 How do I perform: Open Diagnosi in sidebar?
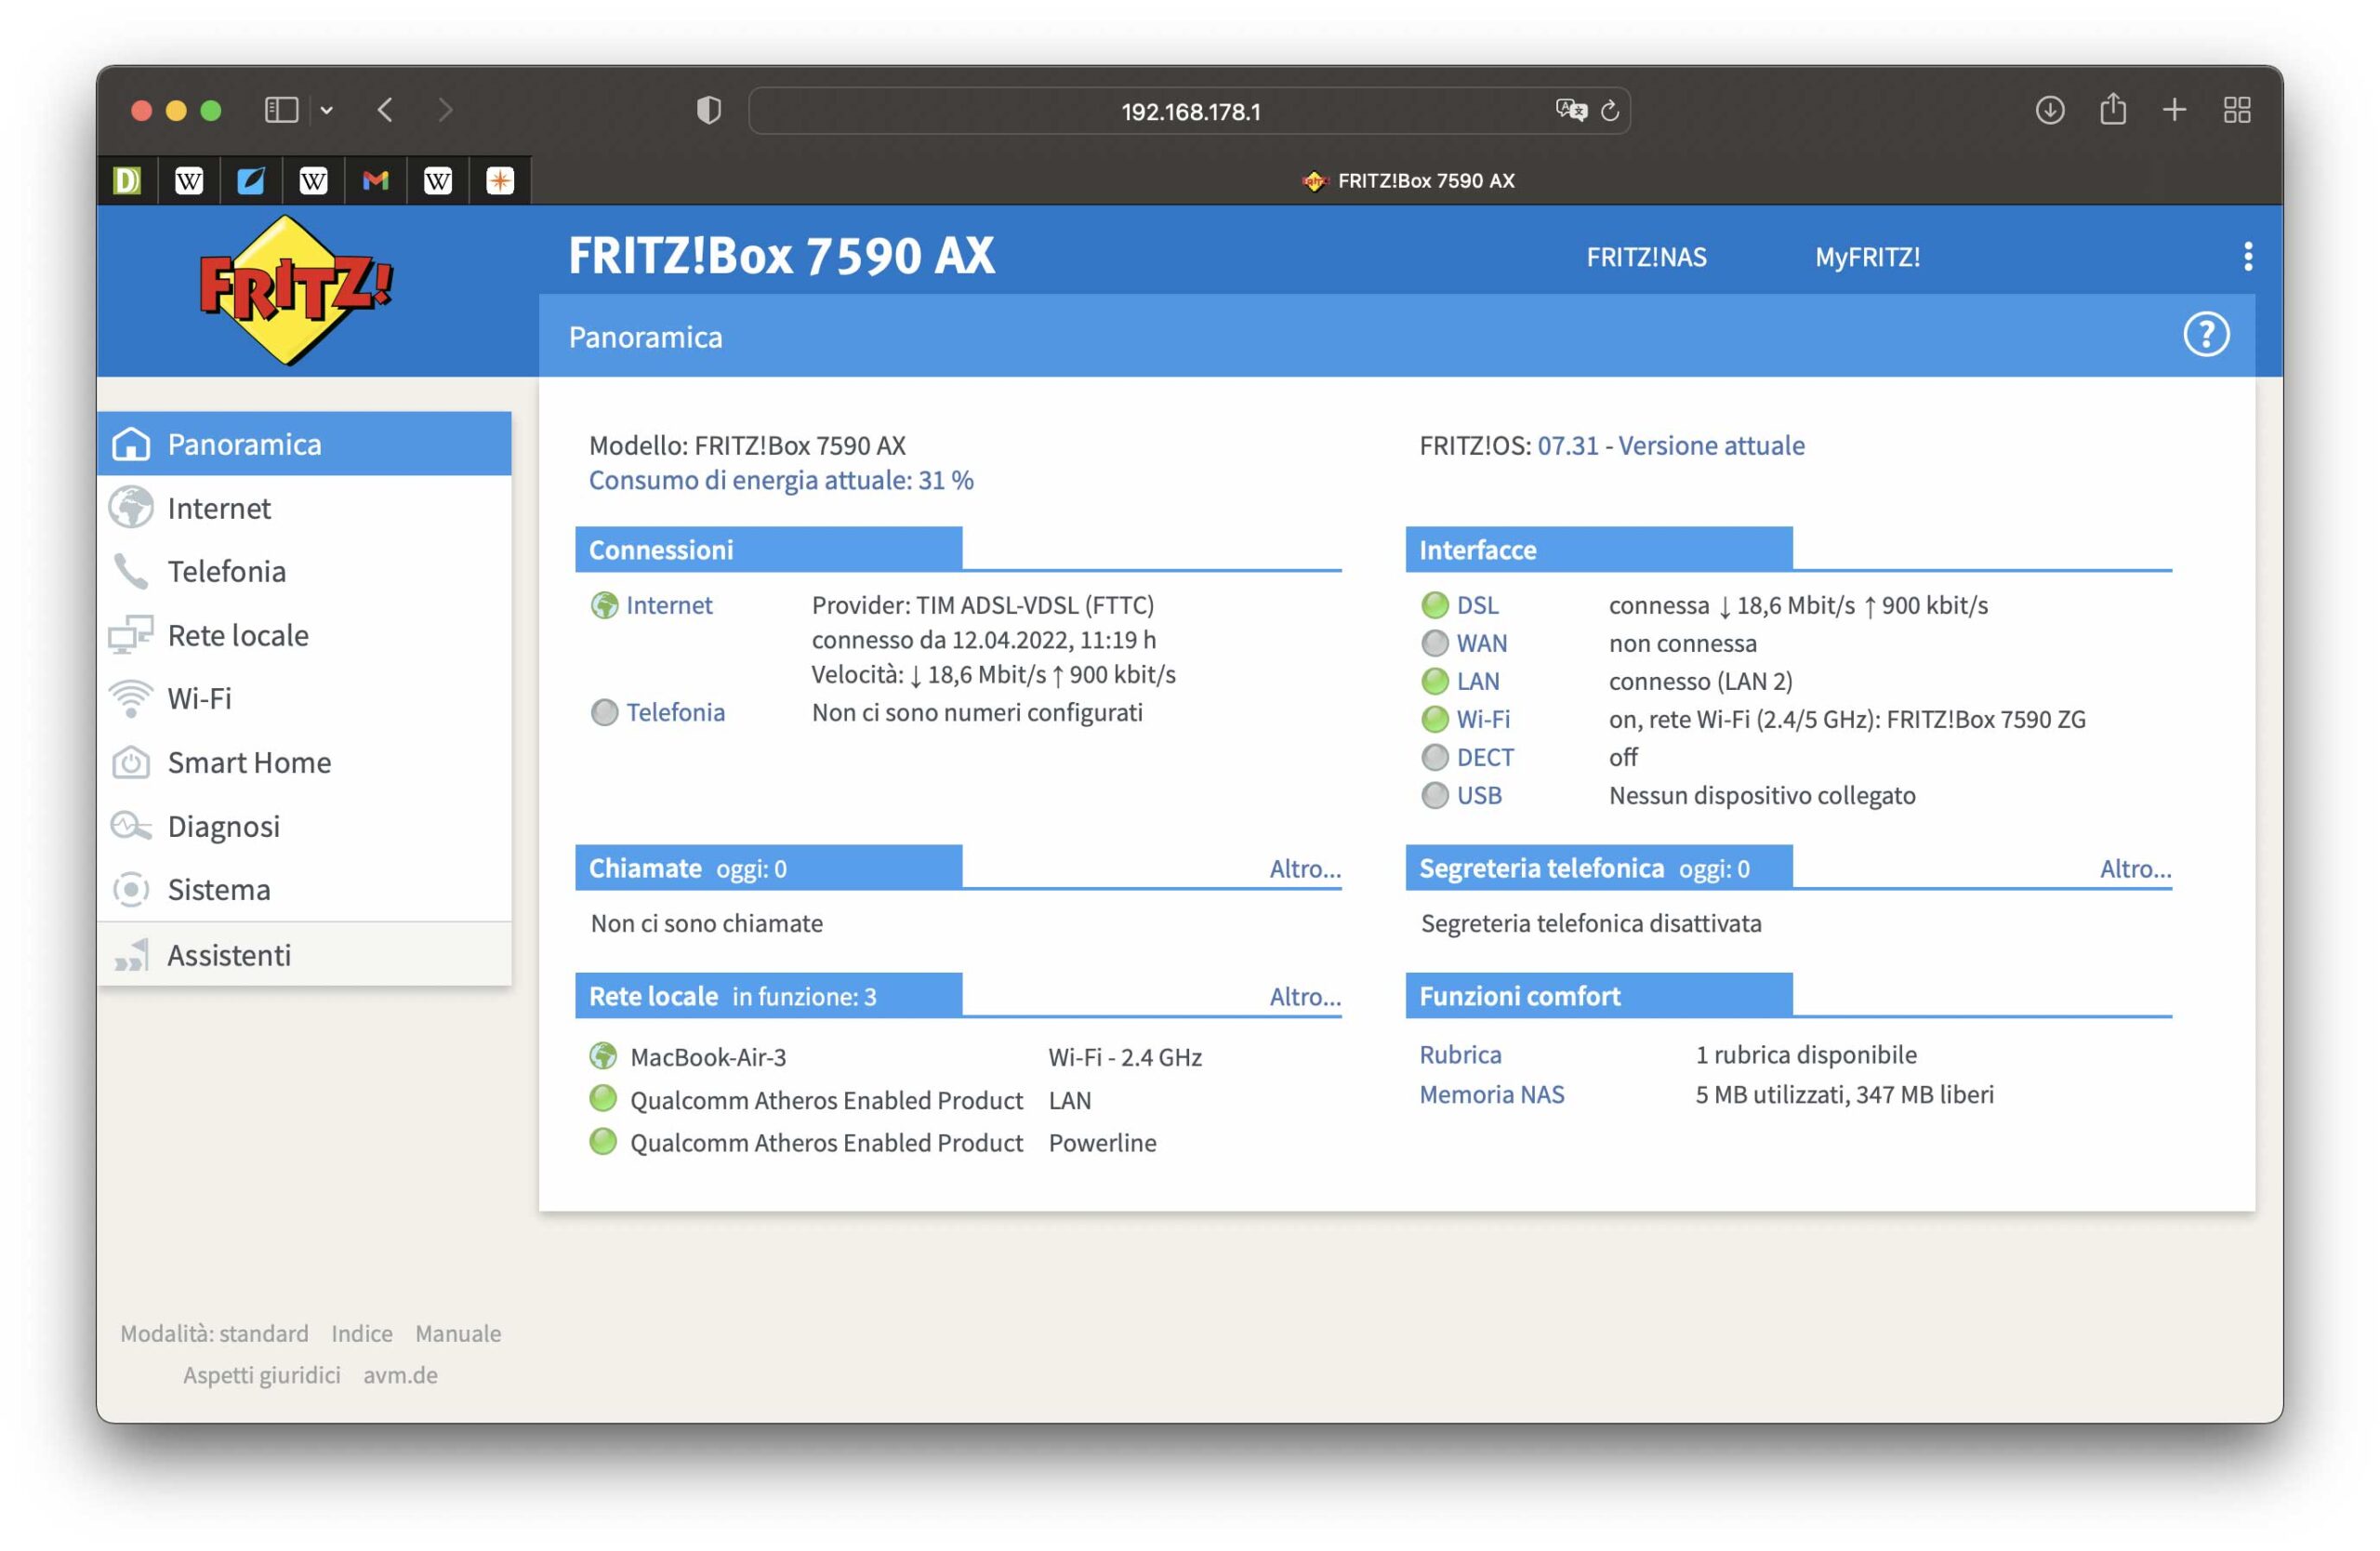(x=223, y=826)
